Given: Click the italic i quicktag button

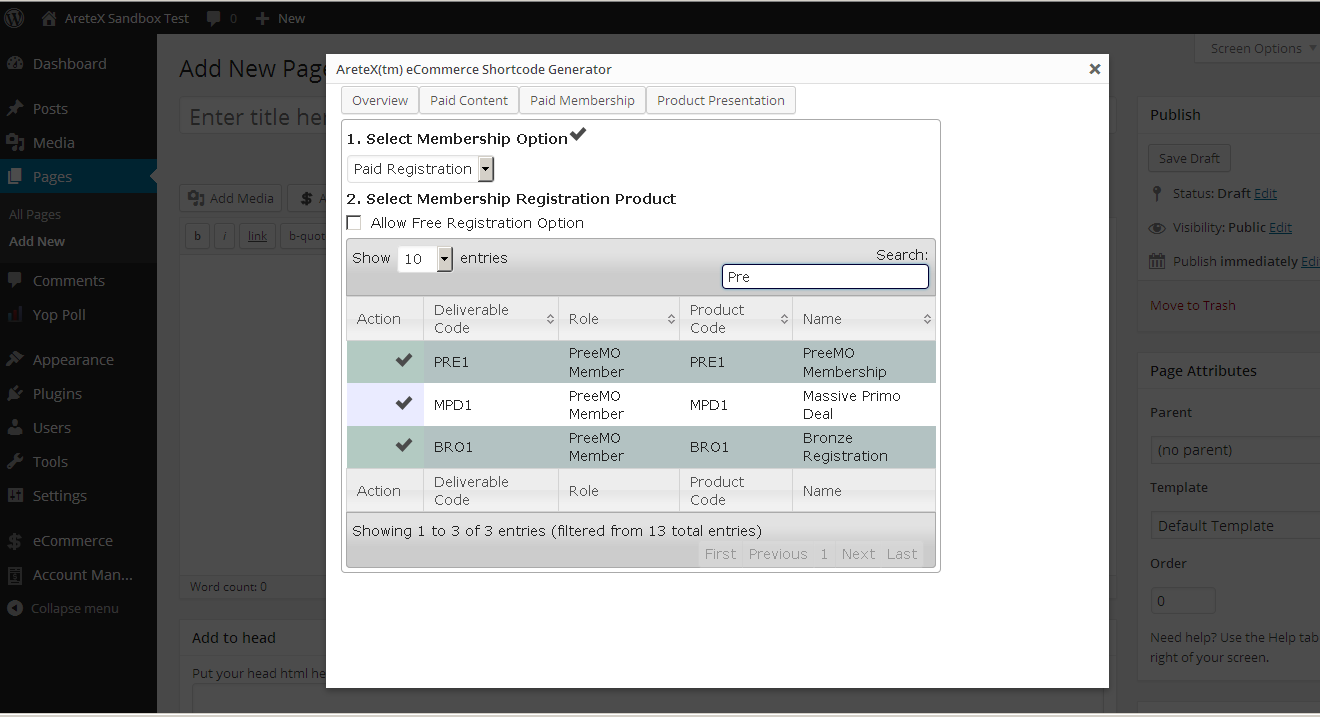Looking at the screenshot, I should [x=225, y=236].
